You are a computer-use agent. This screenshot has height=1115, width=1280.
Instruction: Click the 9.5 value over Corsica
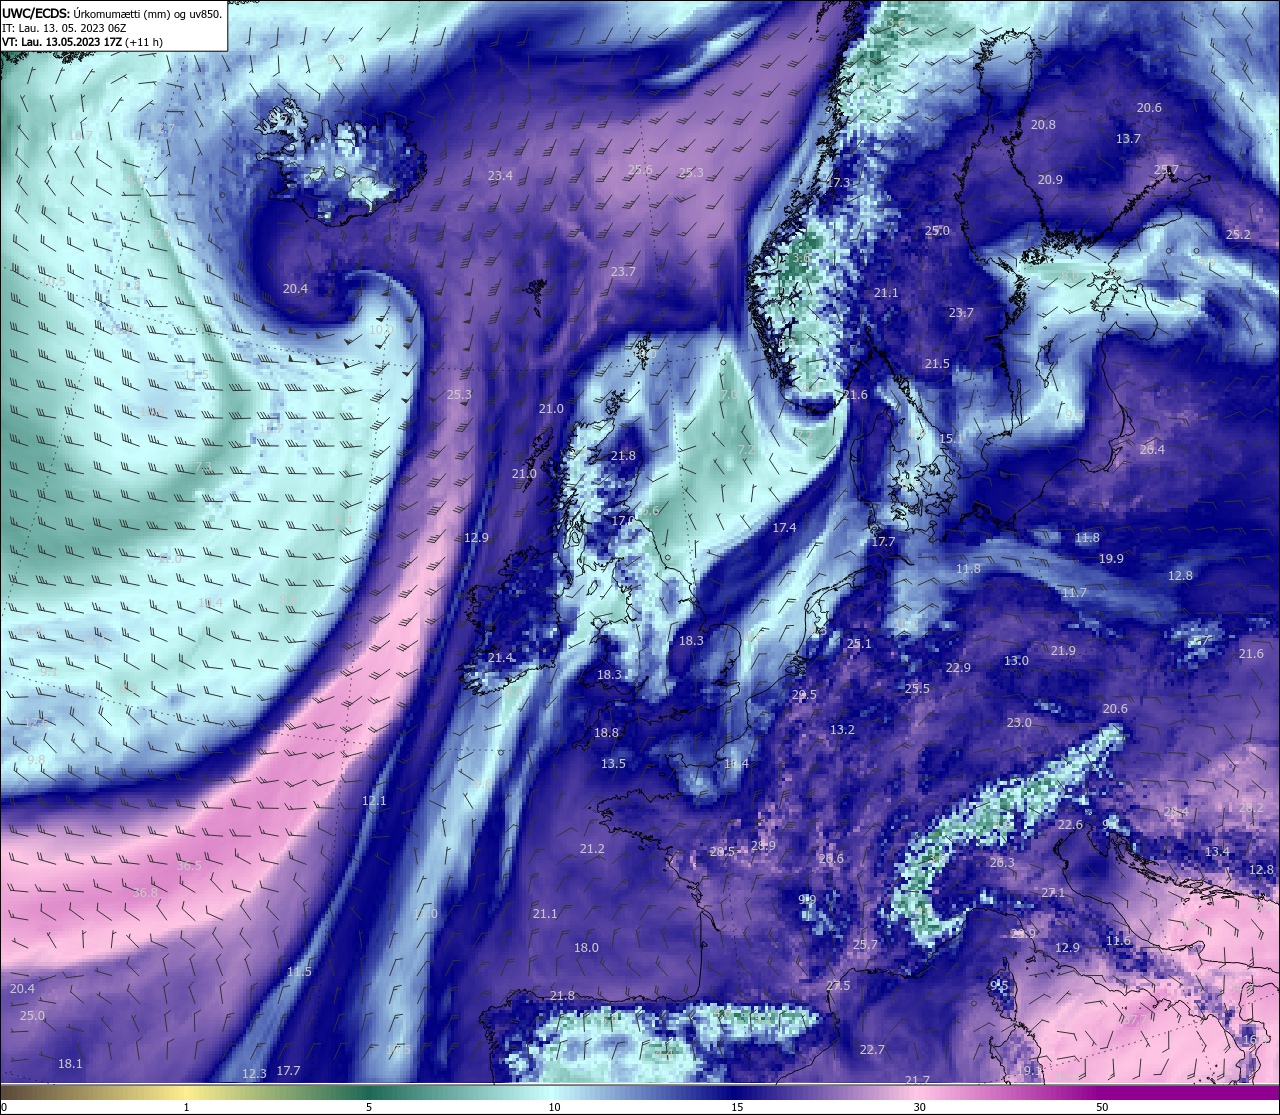click(999, 986)
